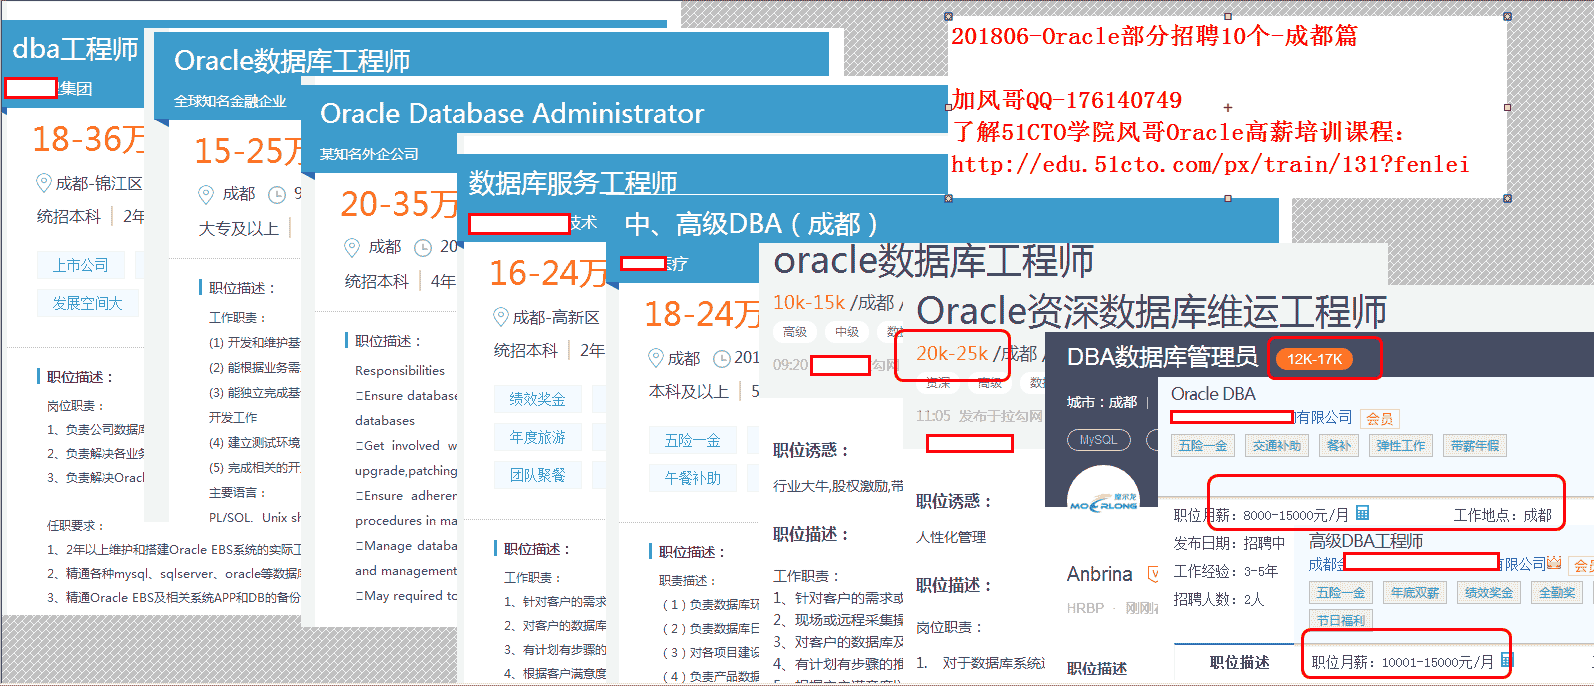Click the 201806-Oracle部分招聘10个-成都篇 heading

pyautogui.click(x=1154, y=36)
